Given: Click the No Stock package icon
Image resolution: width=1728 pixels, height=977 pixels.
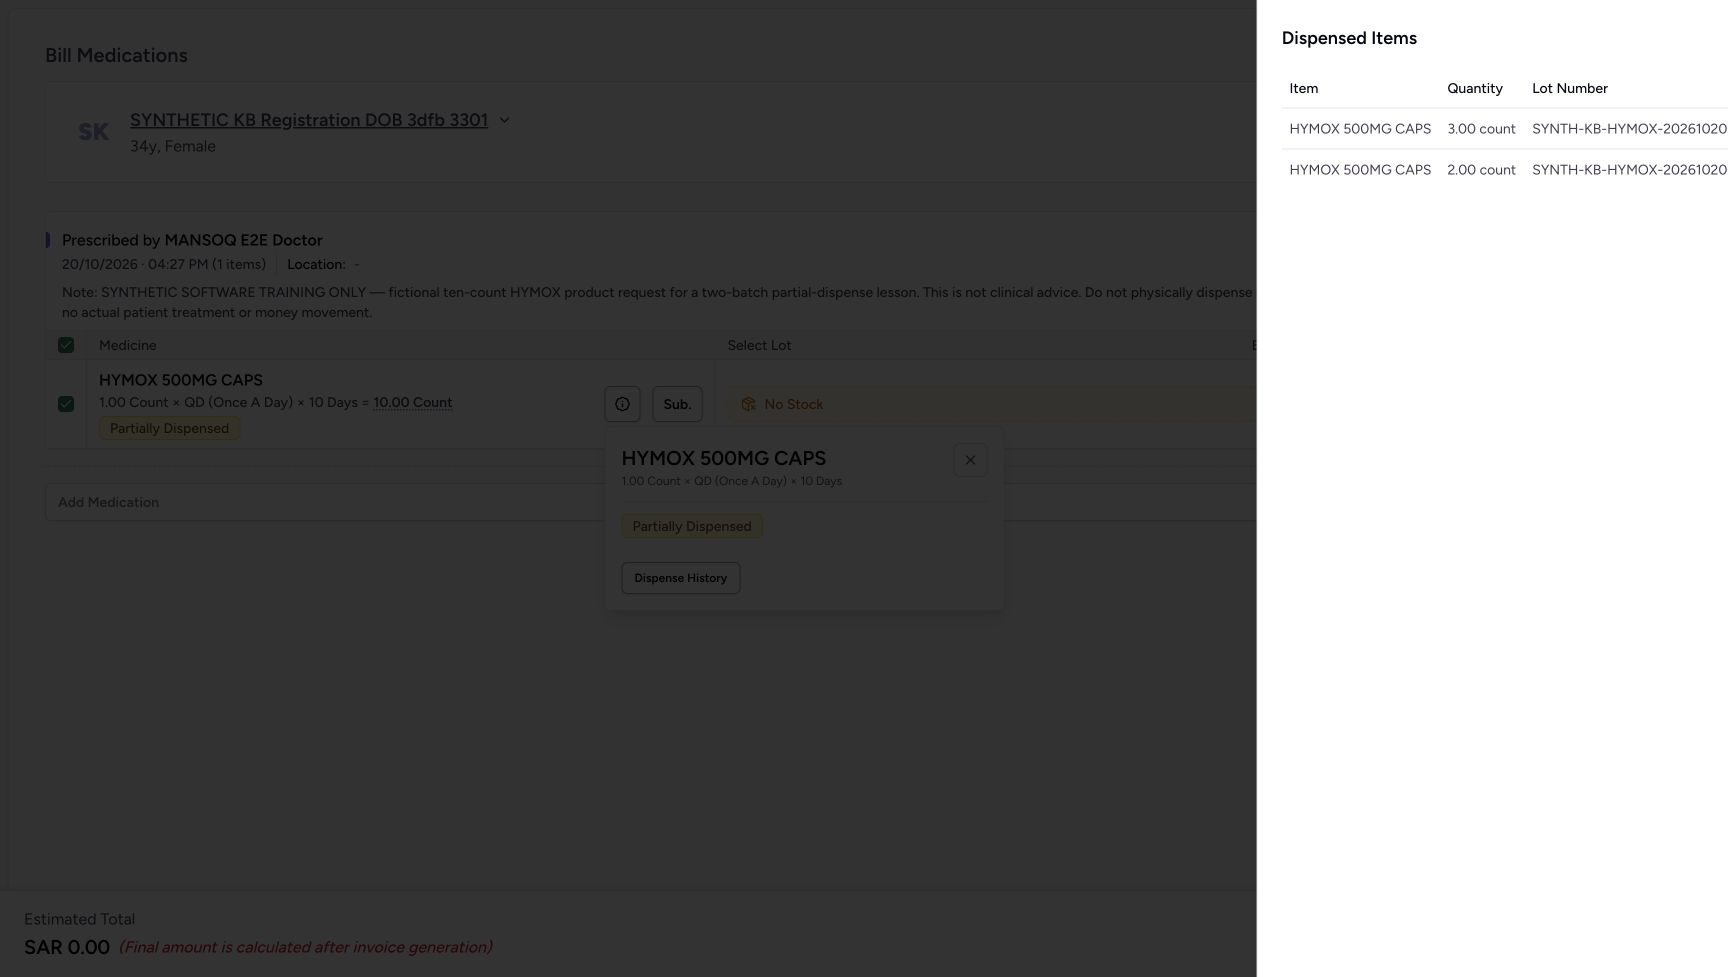Looking at the screenshot, I should click(748, 404).
